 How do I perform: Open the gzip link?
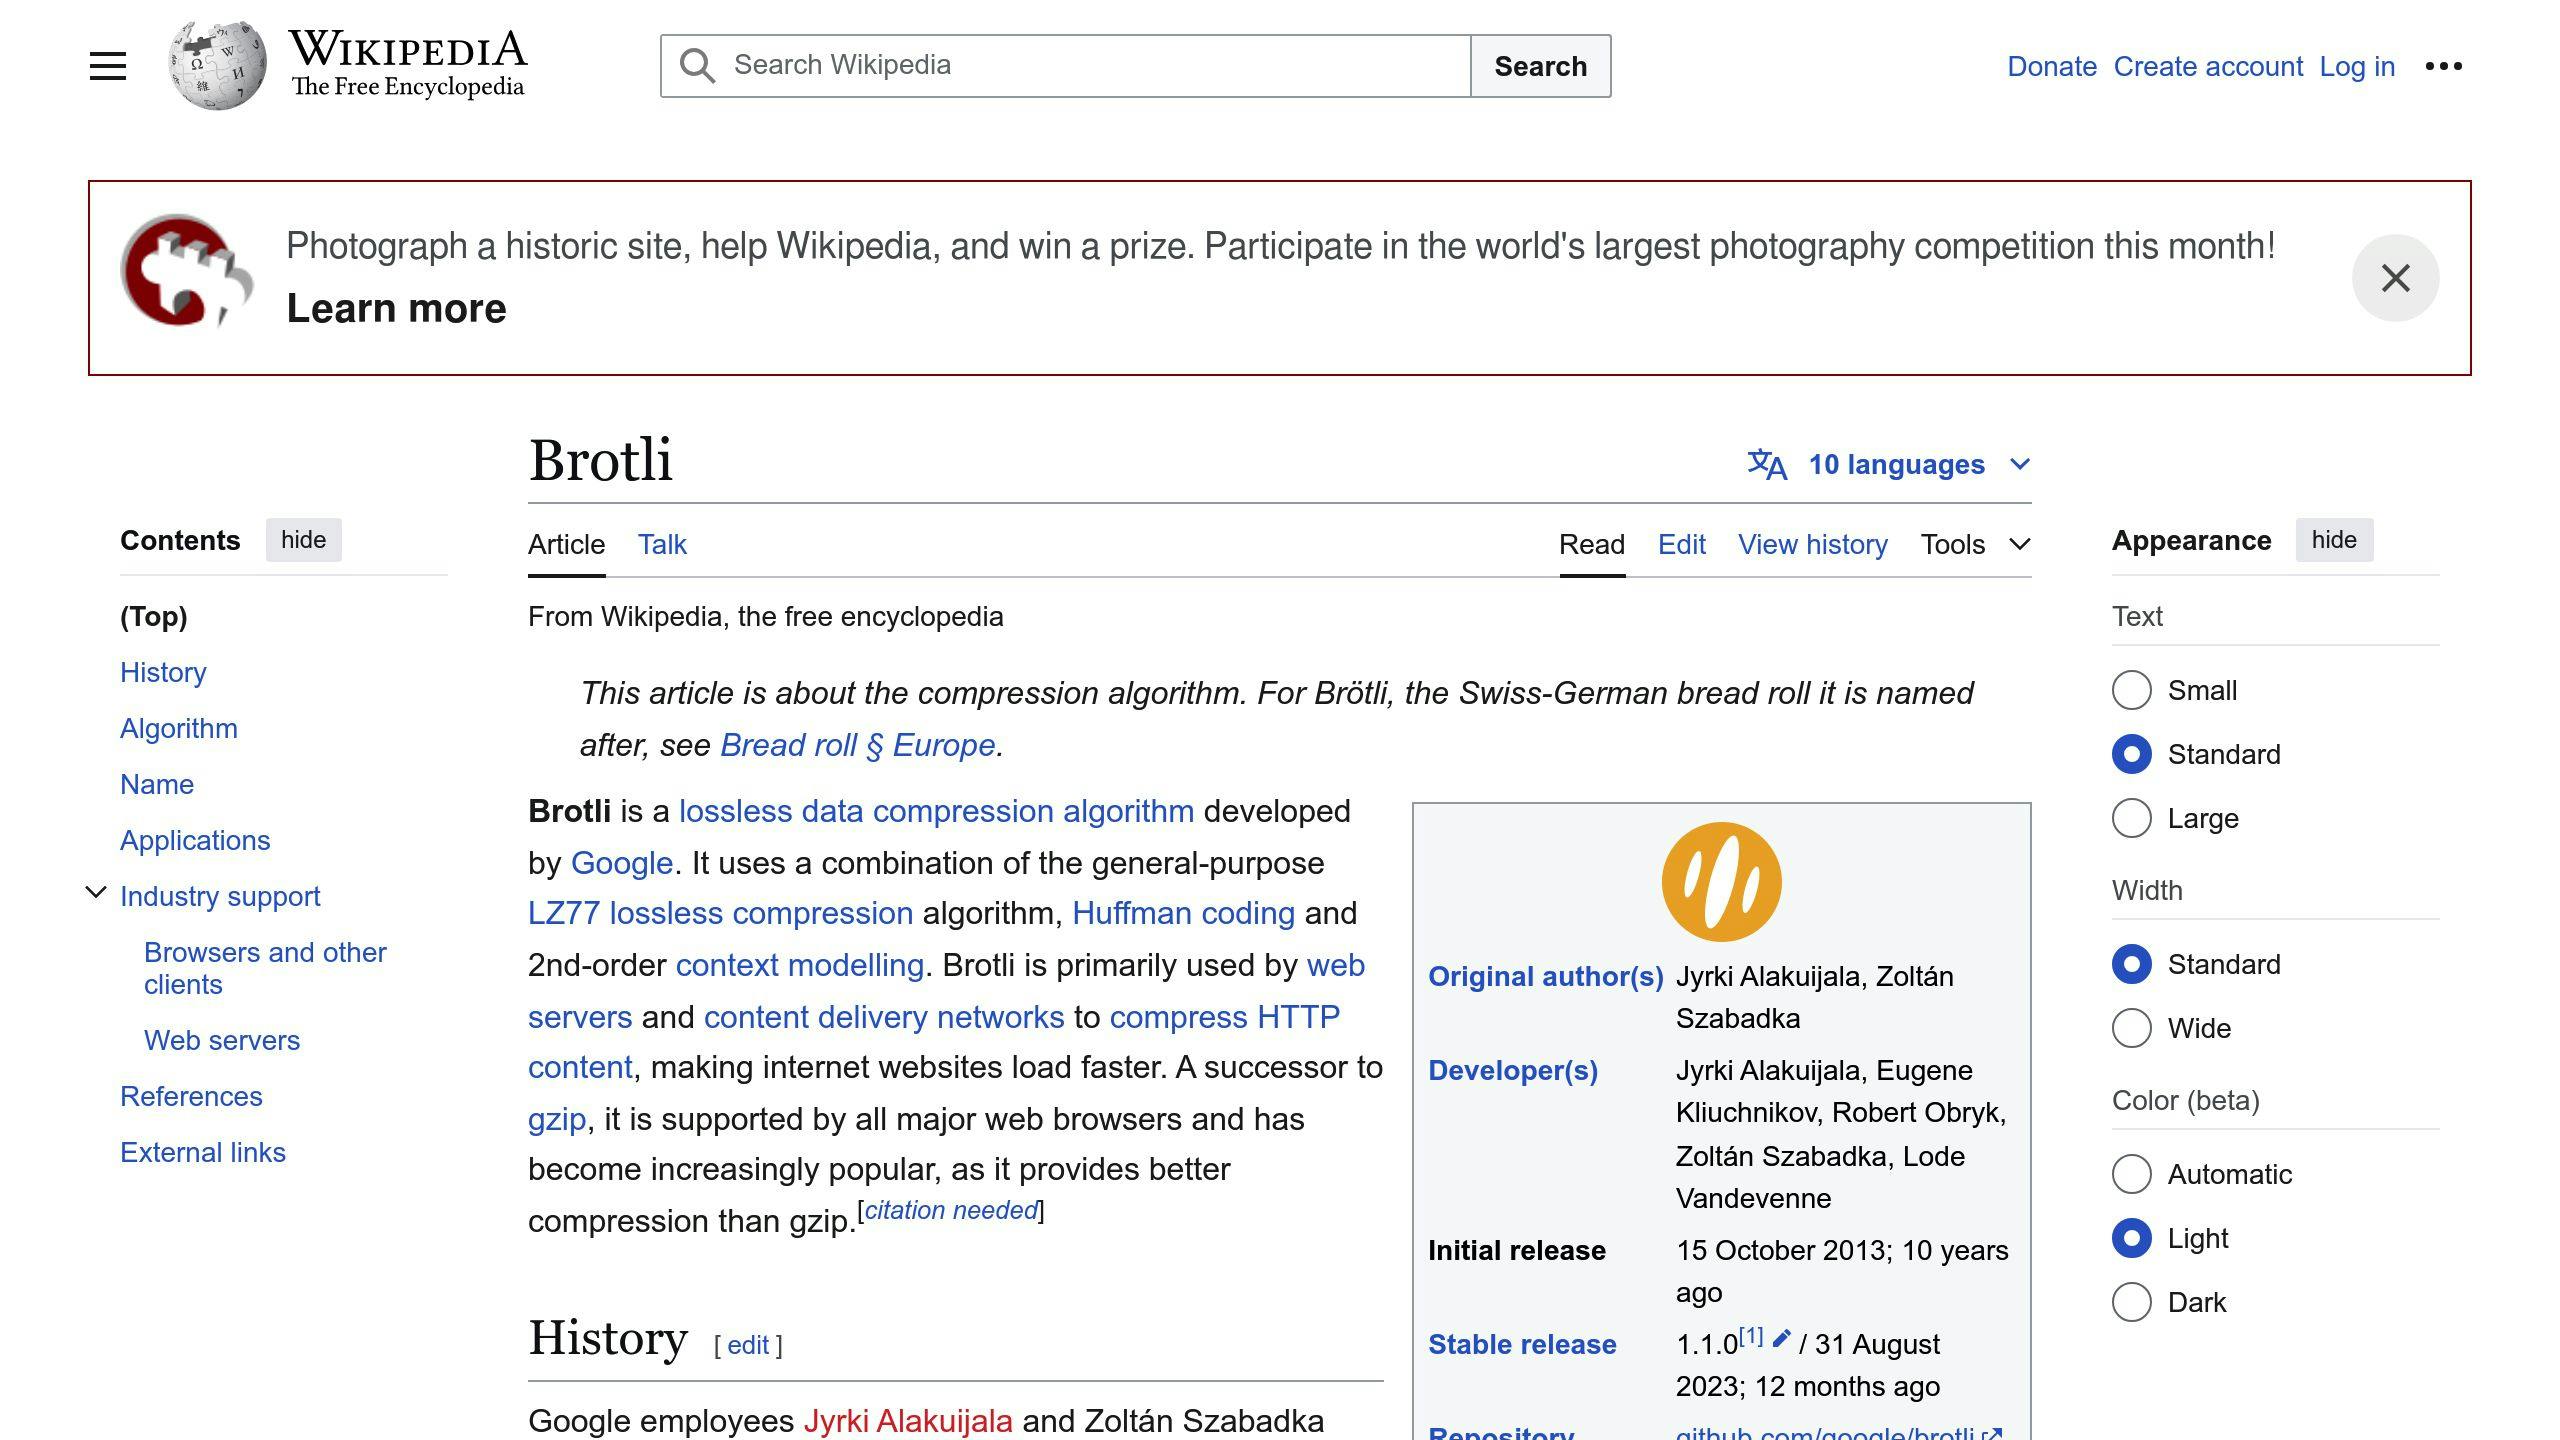pos(557,1119)
